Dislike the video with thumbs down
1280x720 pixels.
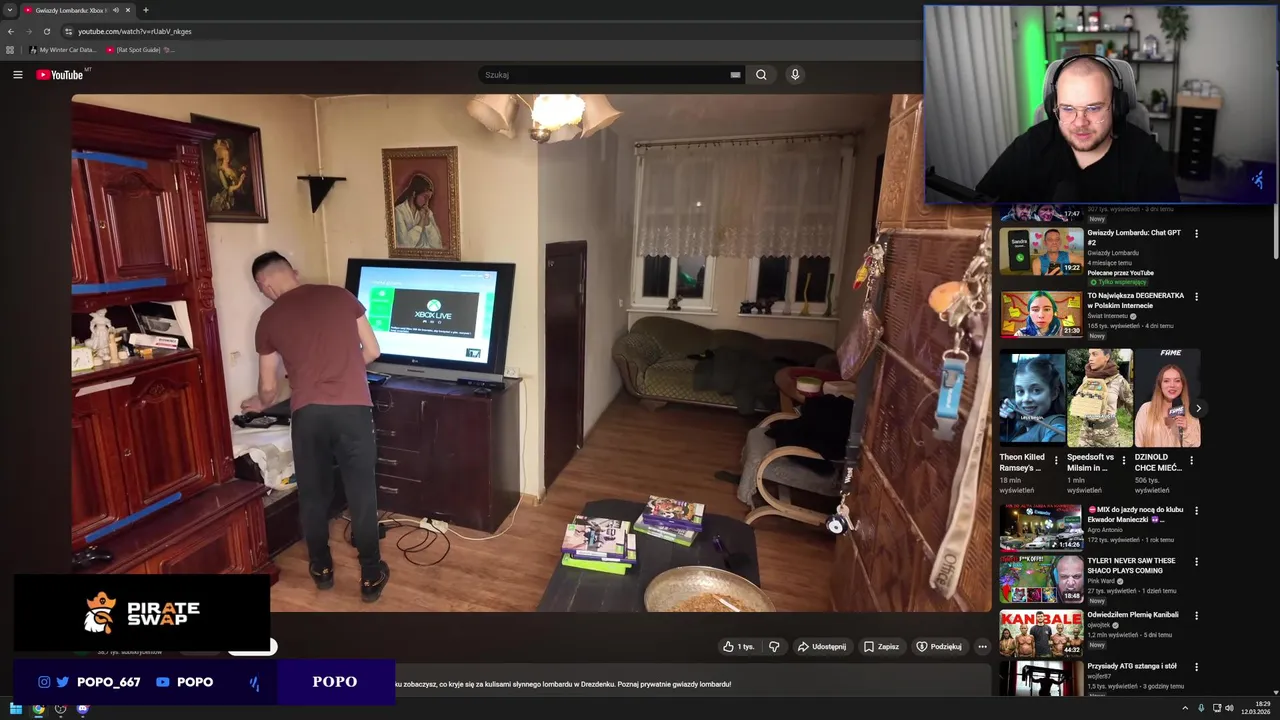pyautogui.click(x=774, y=647)
